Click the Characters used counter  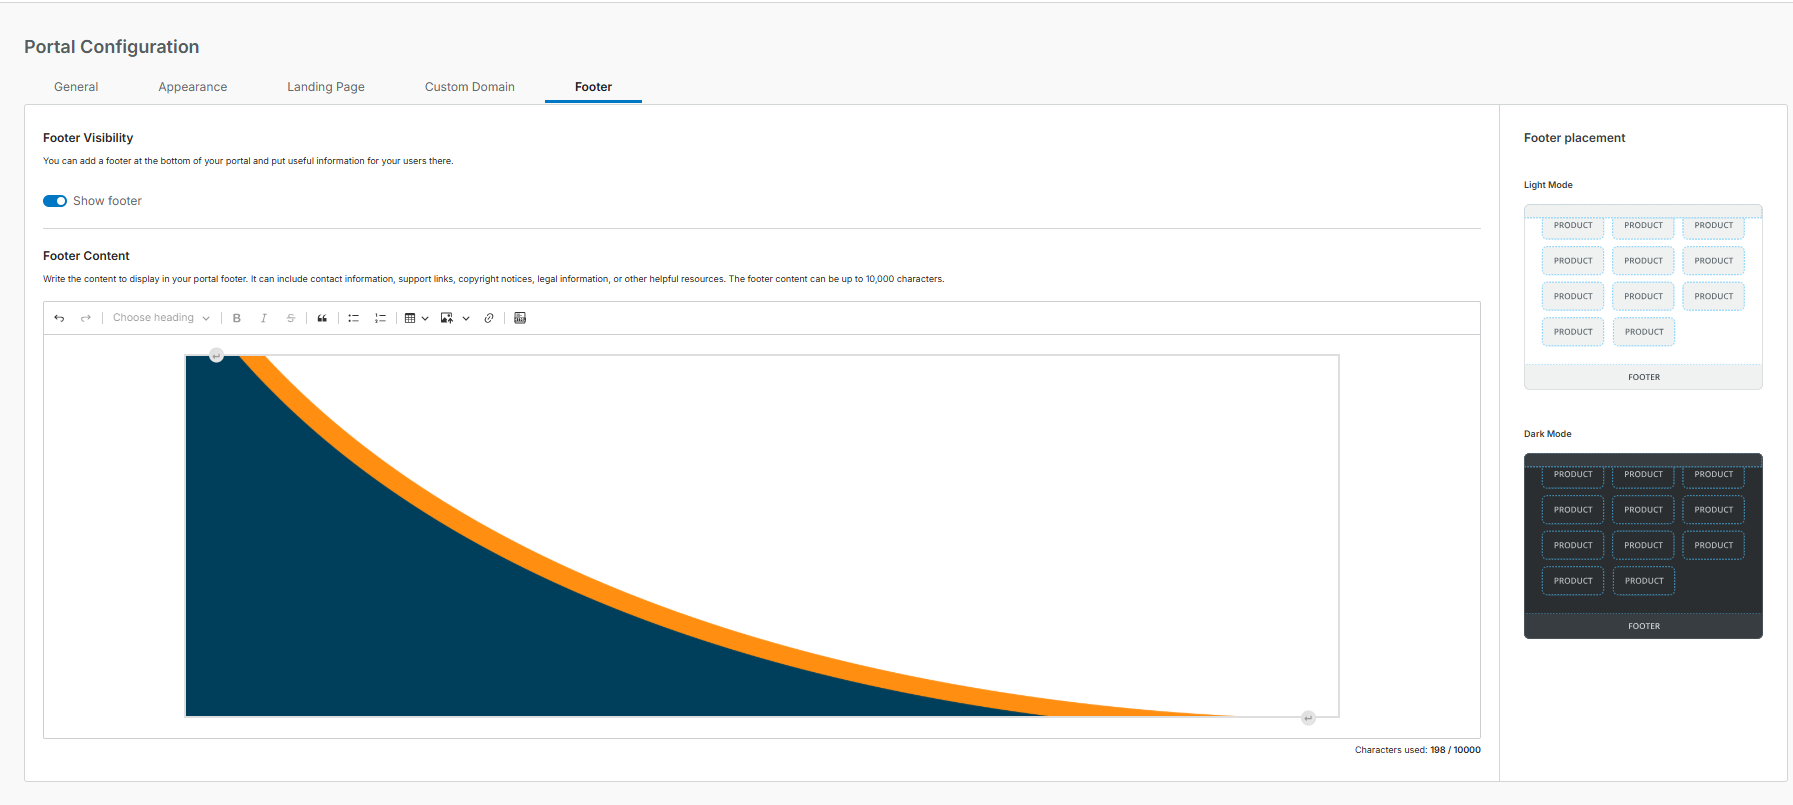click(1418, 750)
